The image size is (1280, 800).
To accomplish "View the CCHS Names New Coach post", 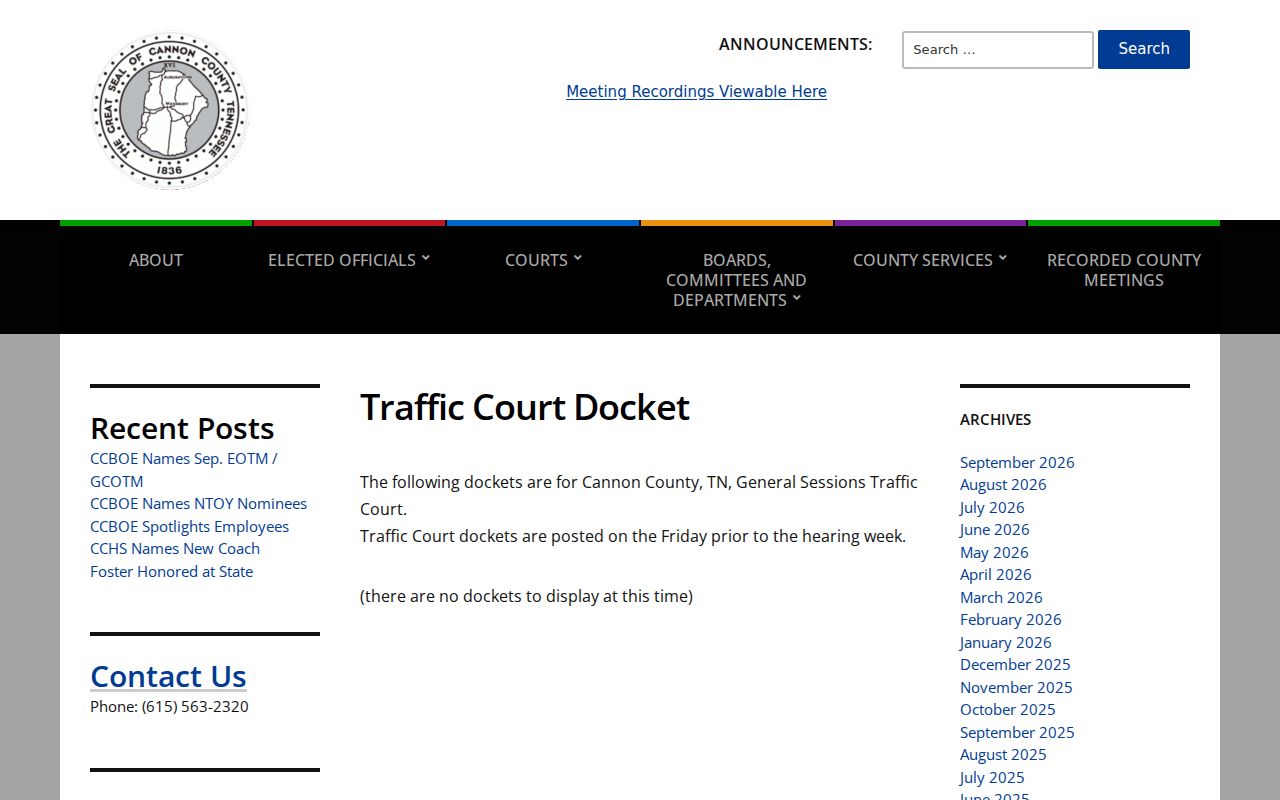I will [x=175, y=549].
